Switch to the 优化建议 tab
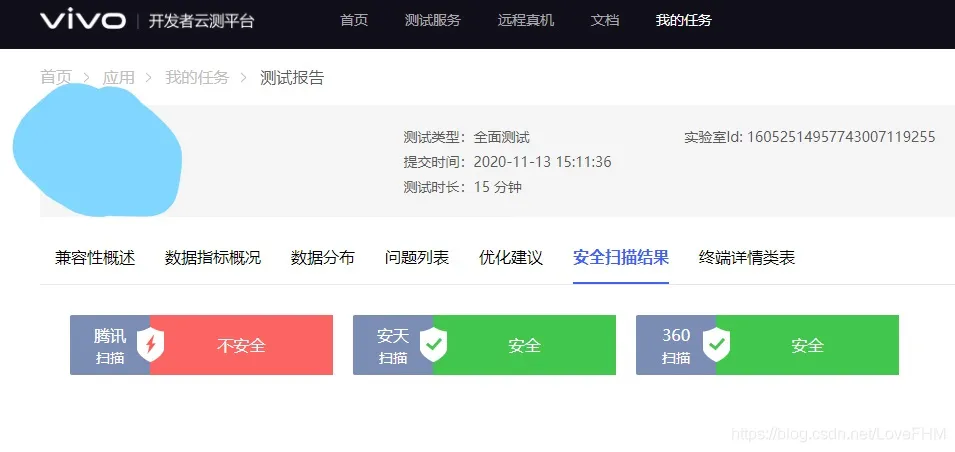 (511, 258)
